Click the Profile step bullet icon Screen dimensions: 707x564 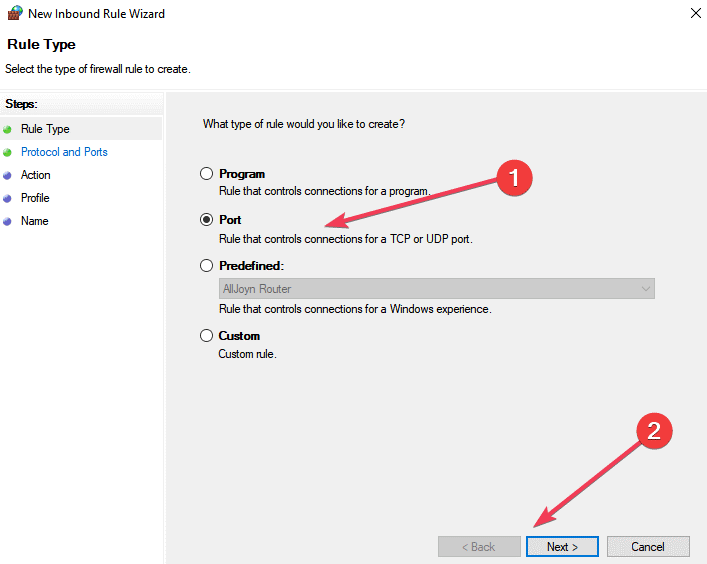pyautogui.click(x=8, y=198)
